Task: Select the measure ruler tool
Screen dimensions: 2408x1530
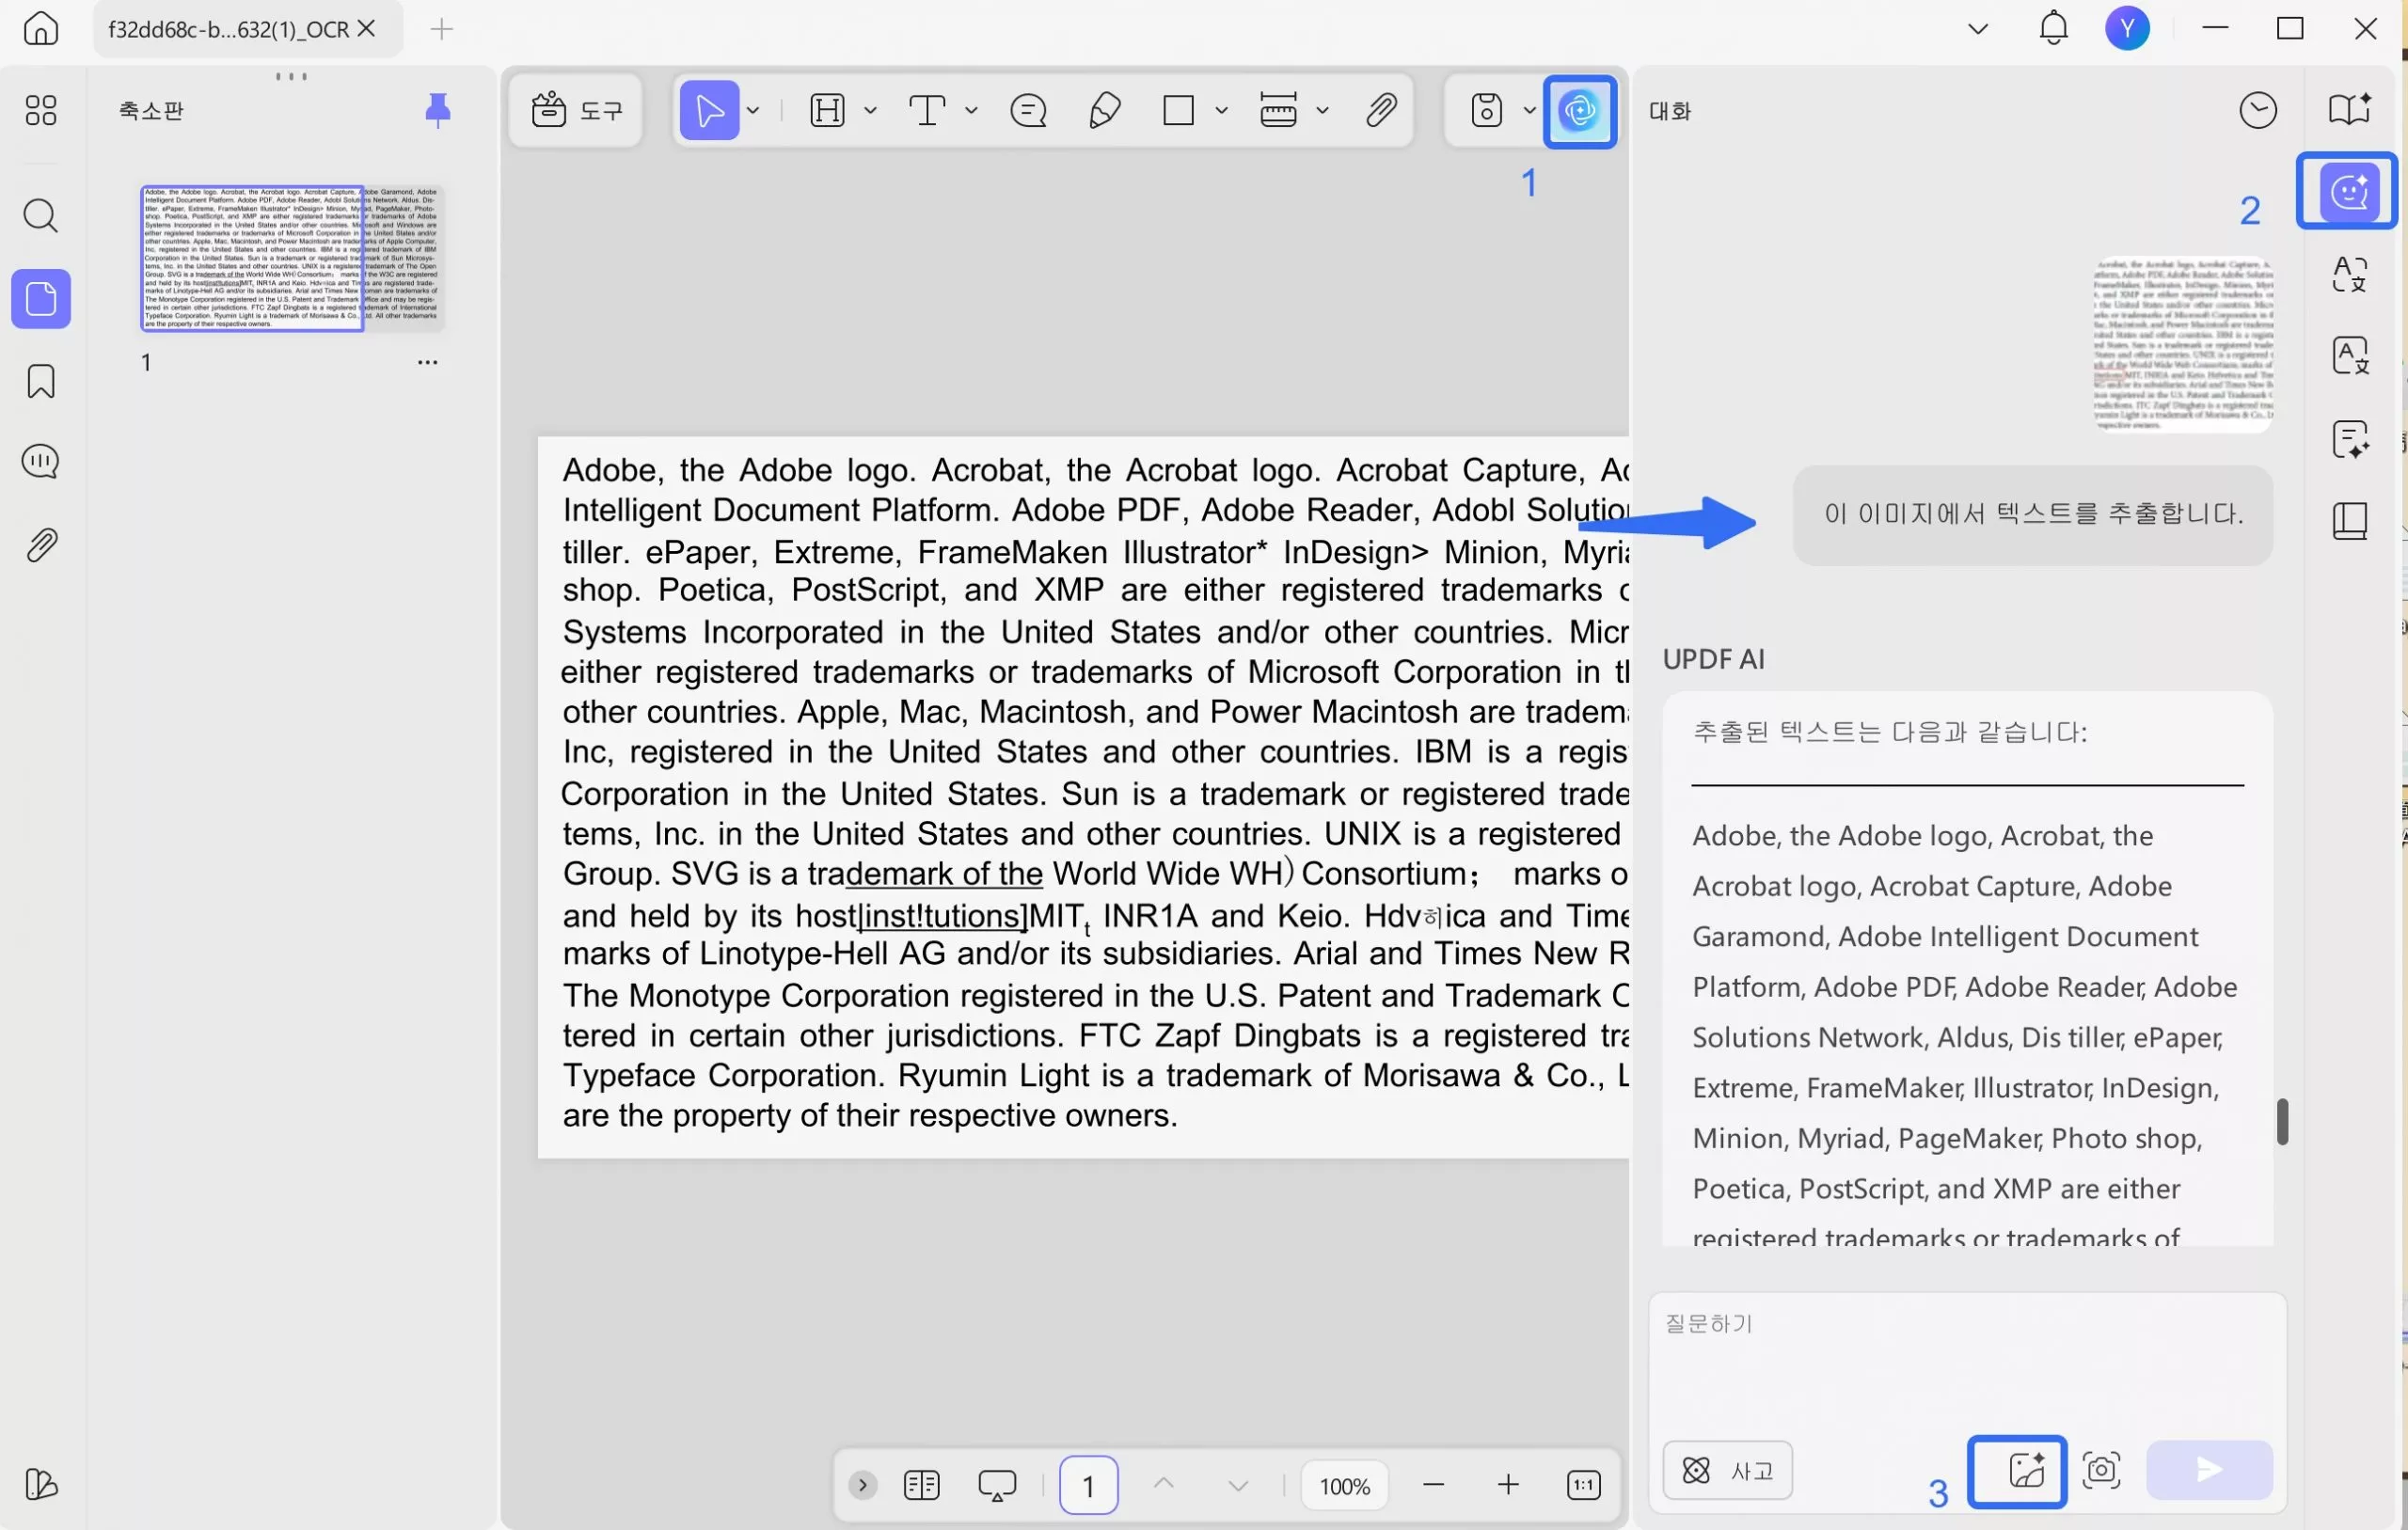Action: click(1278, 110)
